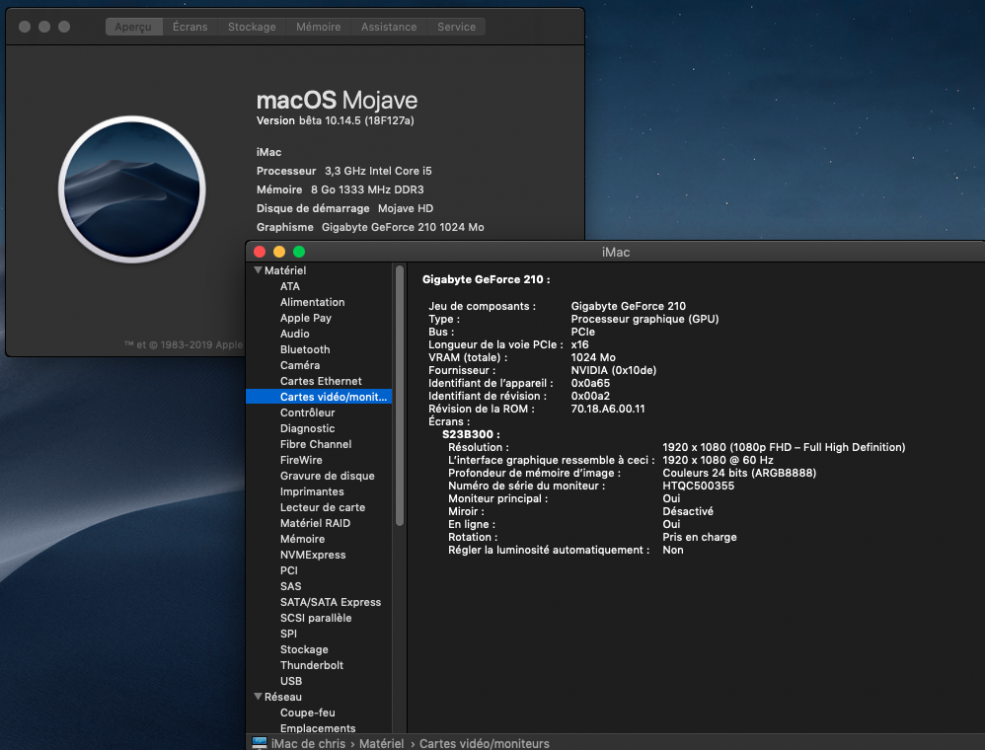
Task: Close the iMac System Information window
Action: tap(259, 252)
